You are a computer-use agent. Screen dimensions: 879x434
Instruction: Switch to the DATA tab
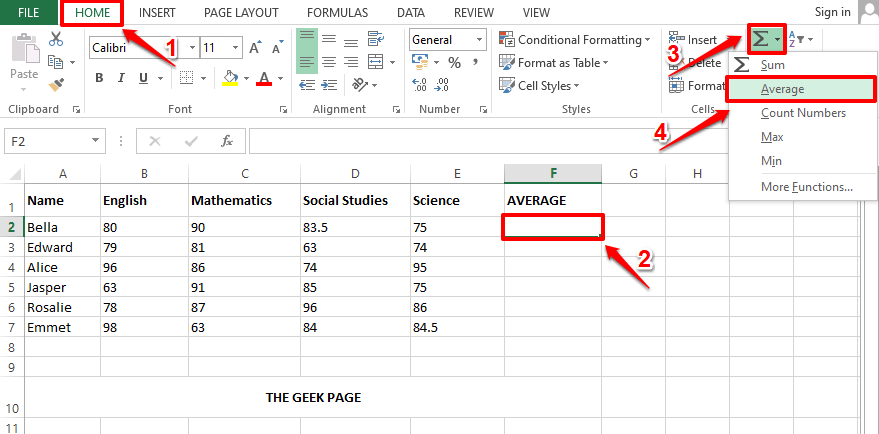410,12
